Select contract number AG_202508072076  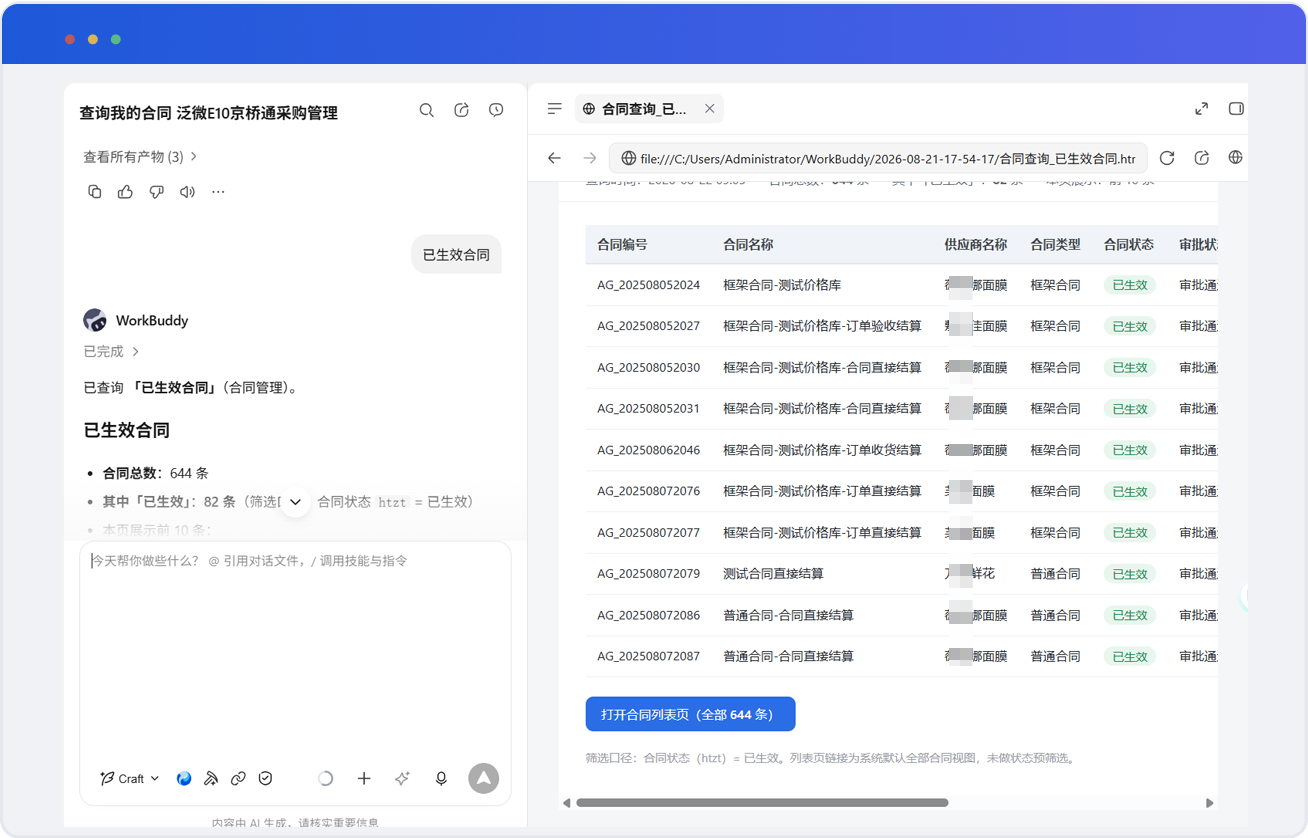(648, 491)
